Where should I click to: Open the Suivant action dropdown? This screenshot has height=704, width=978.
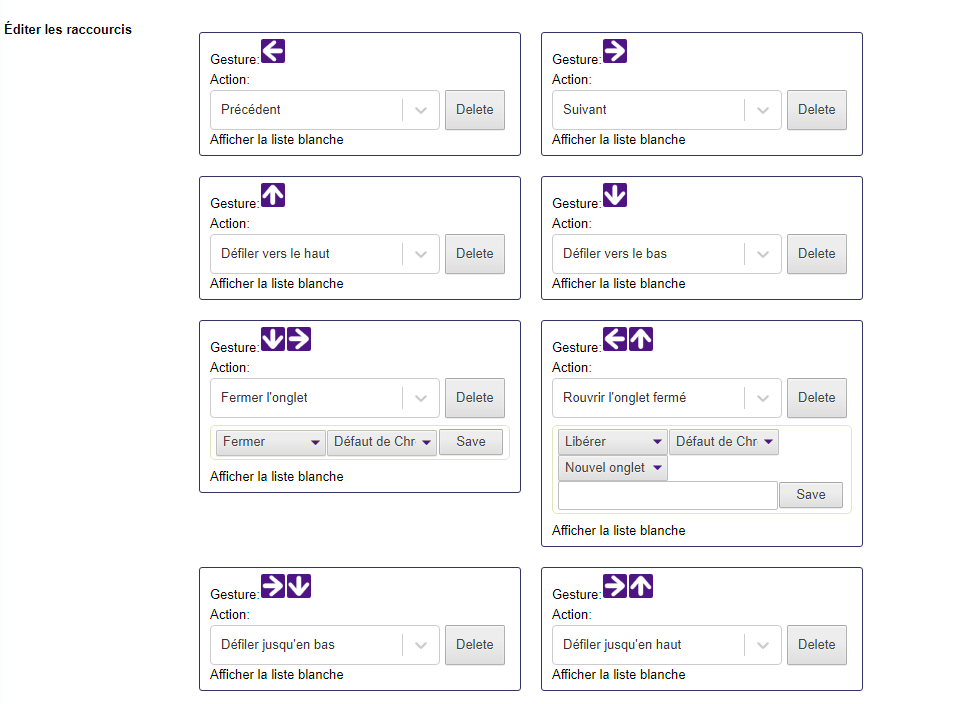tap(667, 110)
